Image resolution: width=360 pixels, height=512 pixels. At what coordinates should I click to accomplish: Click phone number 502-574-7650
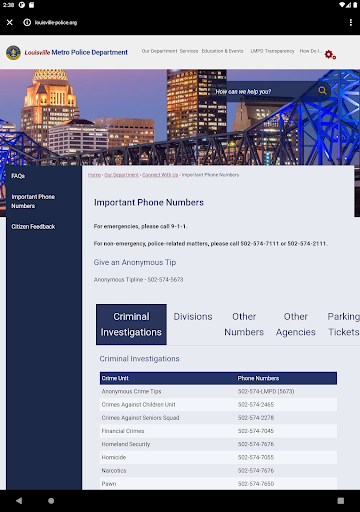(256, 484)
